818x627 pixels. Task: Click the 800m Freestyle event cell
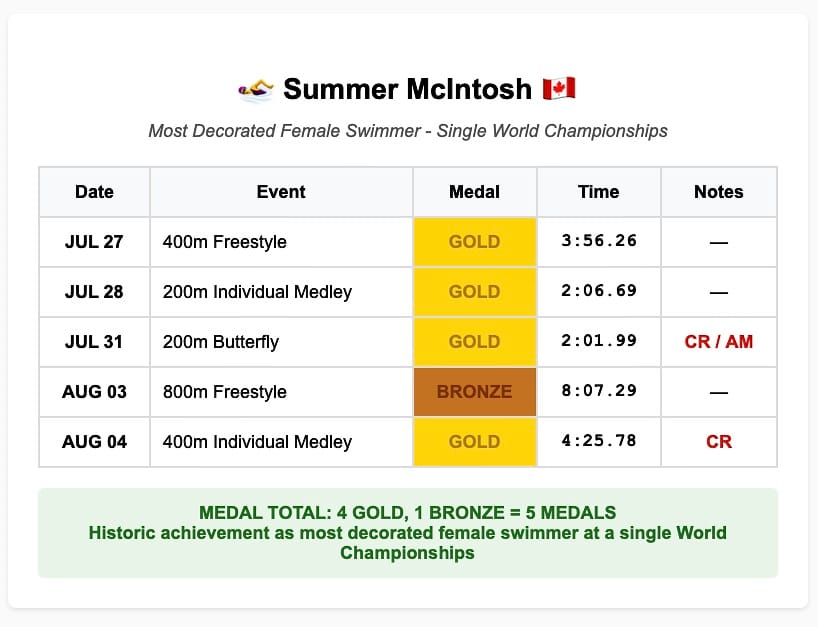pyautogui.click(x=281, y=392)
